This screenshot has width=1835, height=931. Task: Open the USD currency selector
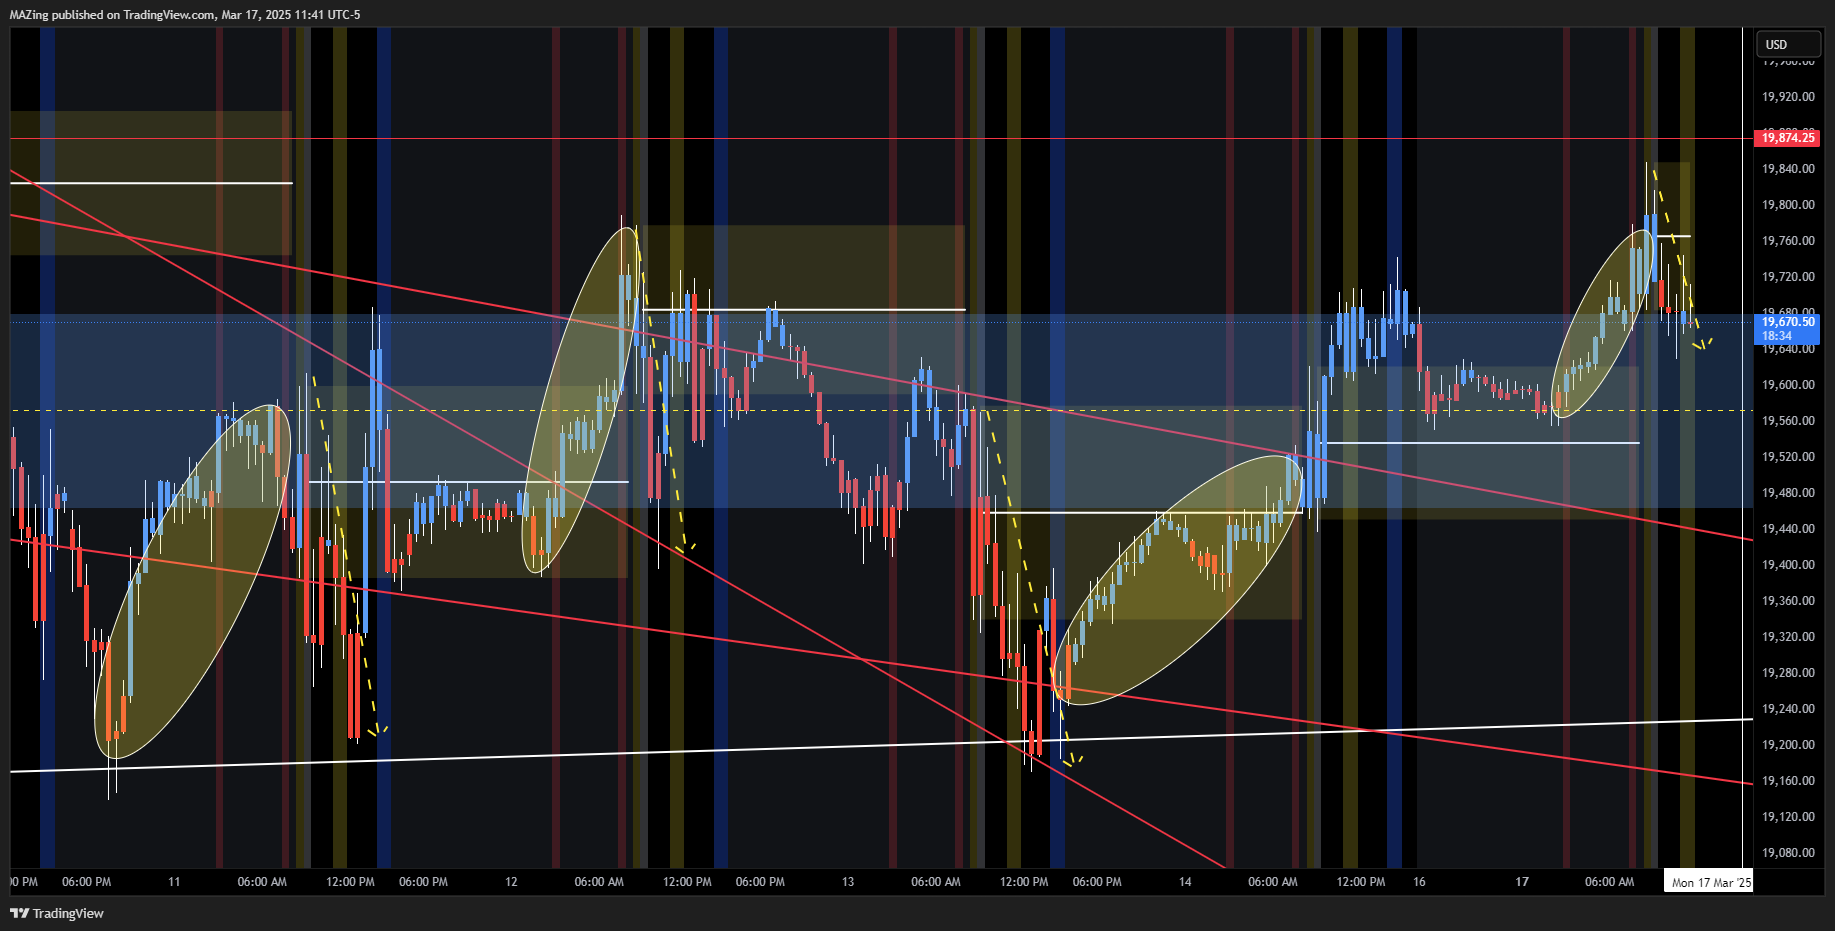1788,44
